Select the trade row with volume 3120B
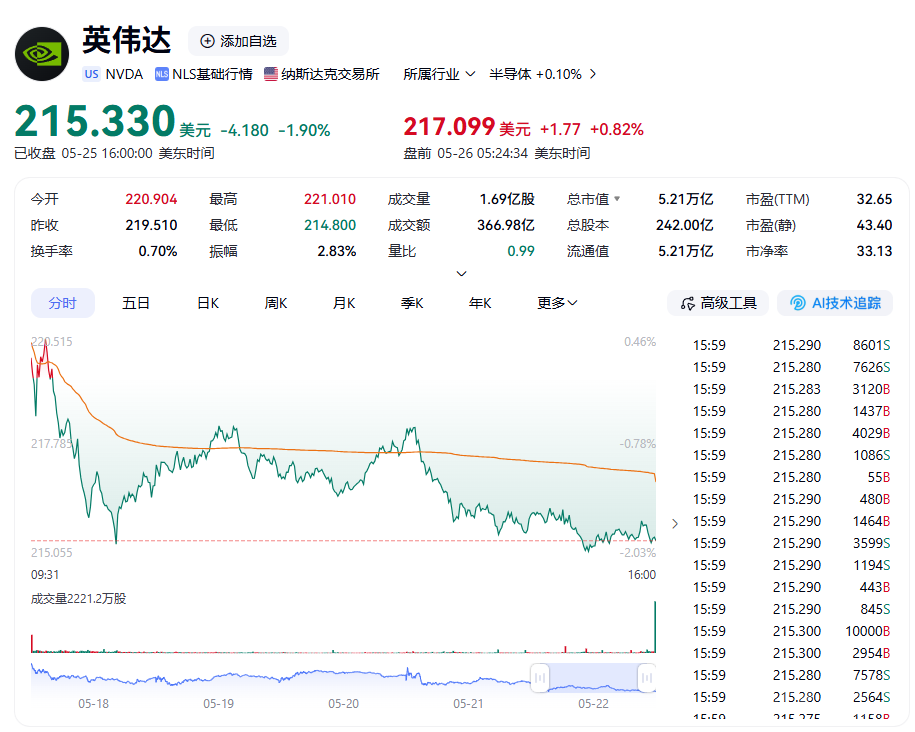The image size is (915, 732). pos(791,389)
